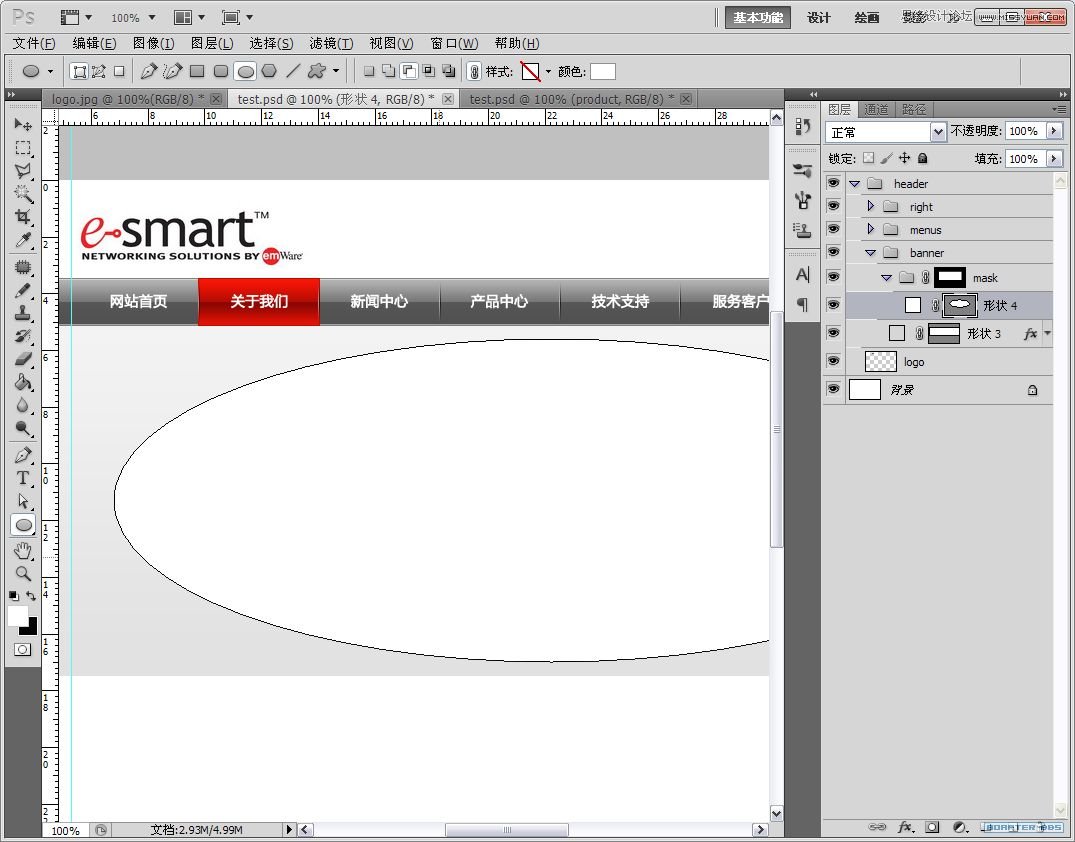Switch to 路径 panel tab

pyautogui.click(x=913, y=110)
